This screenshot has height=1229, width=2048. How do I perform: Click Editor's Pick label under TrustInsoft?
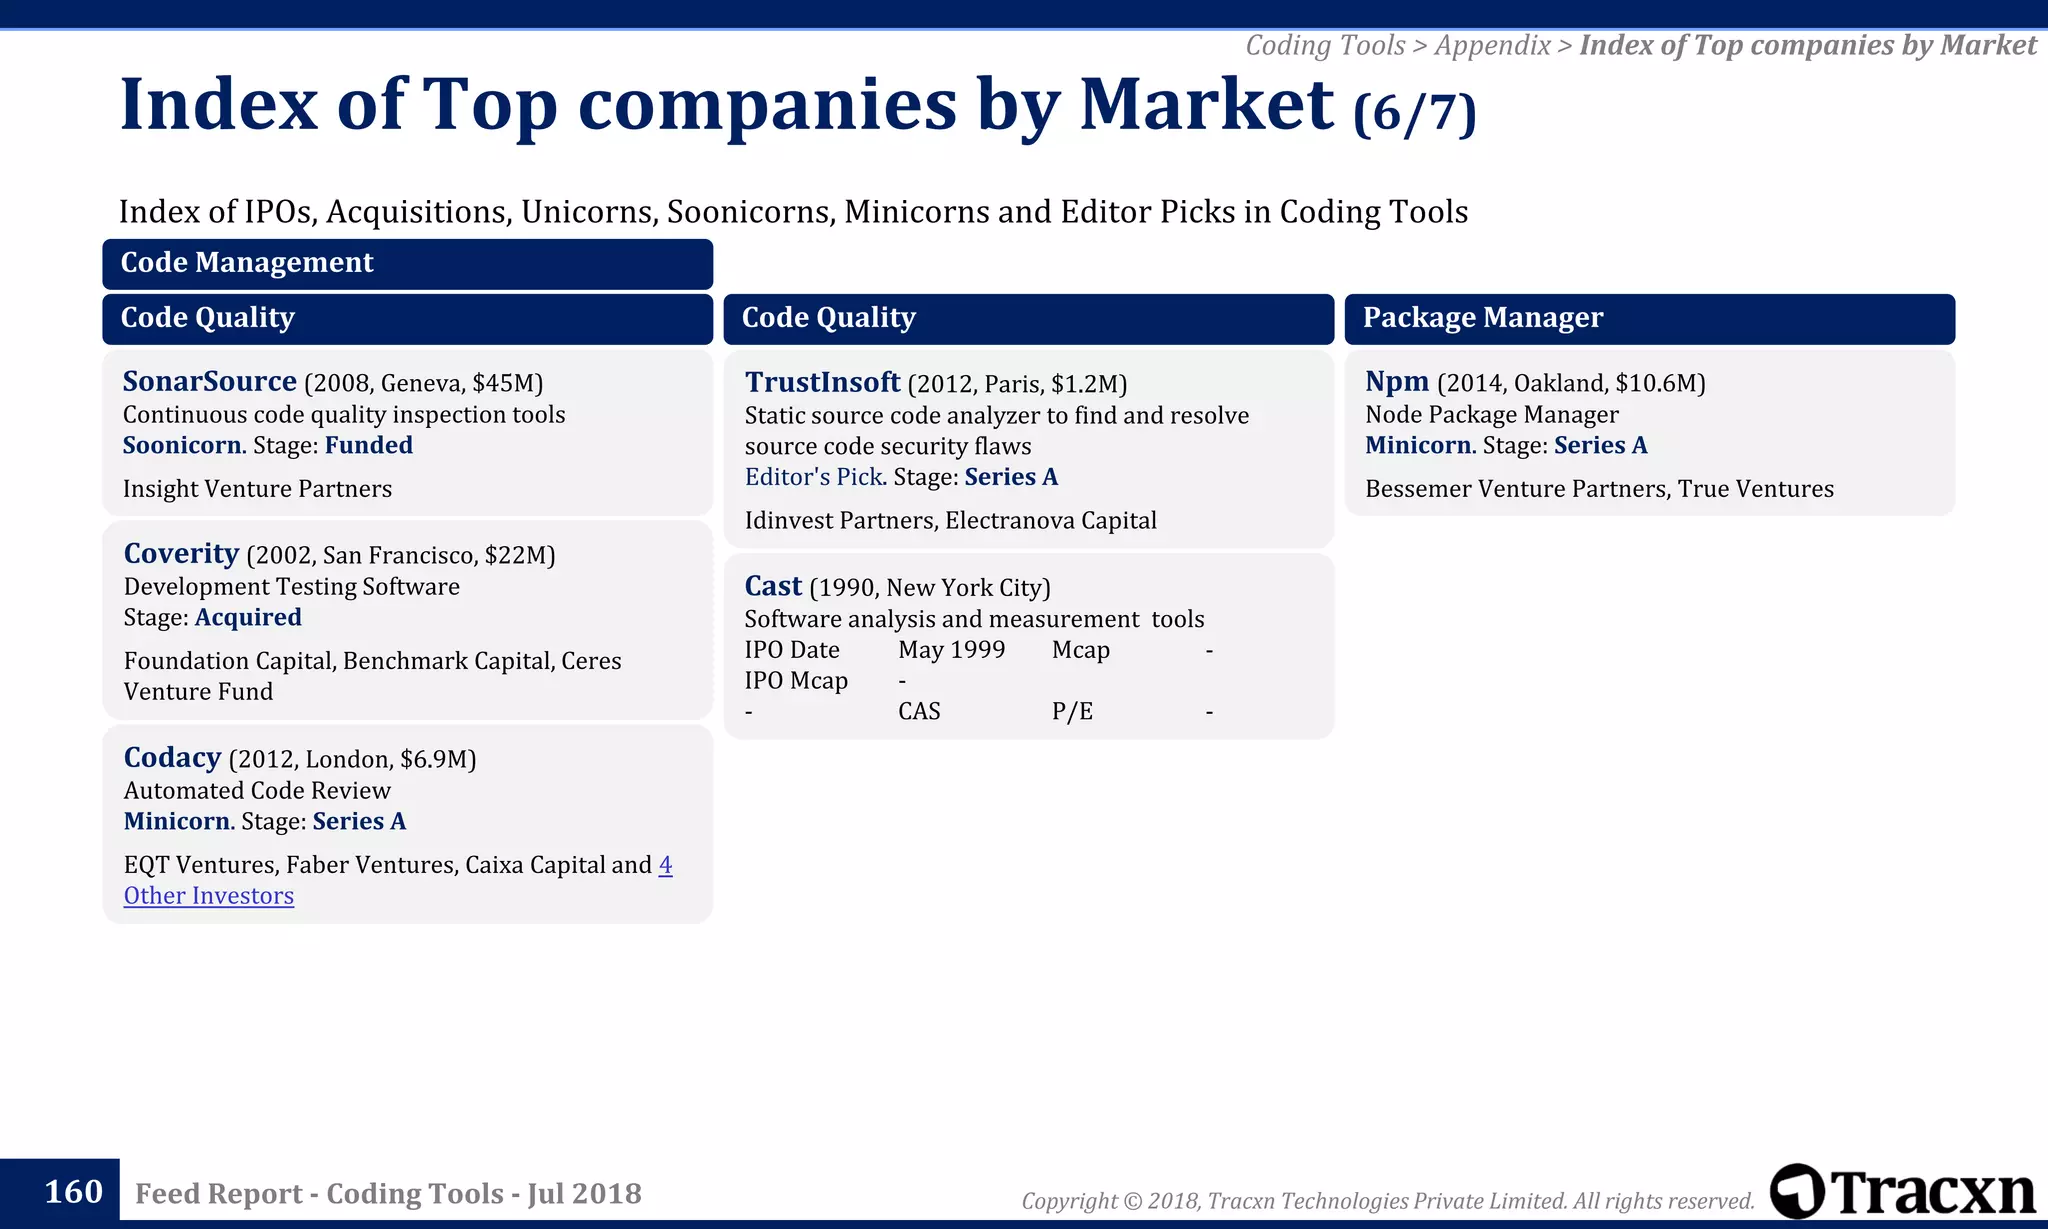pos(814,477)
